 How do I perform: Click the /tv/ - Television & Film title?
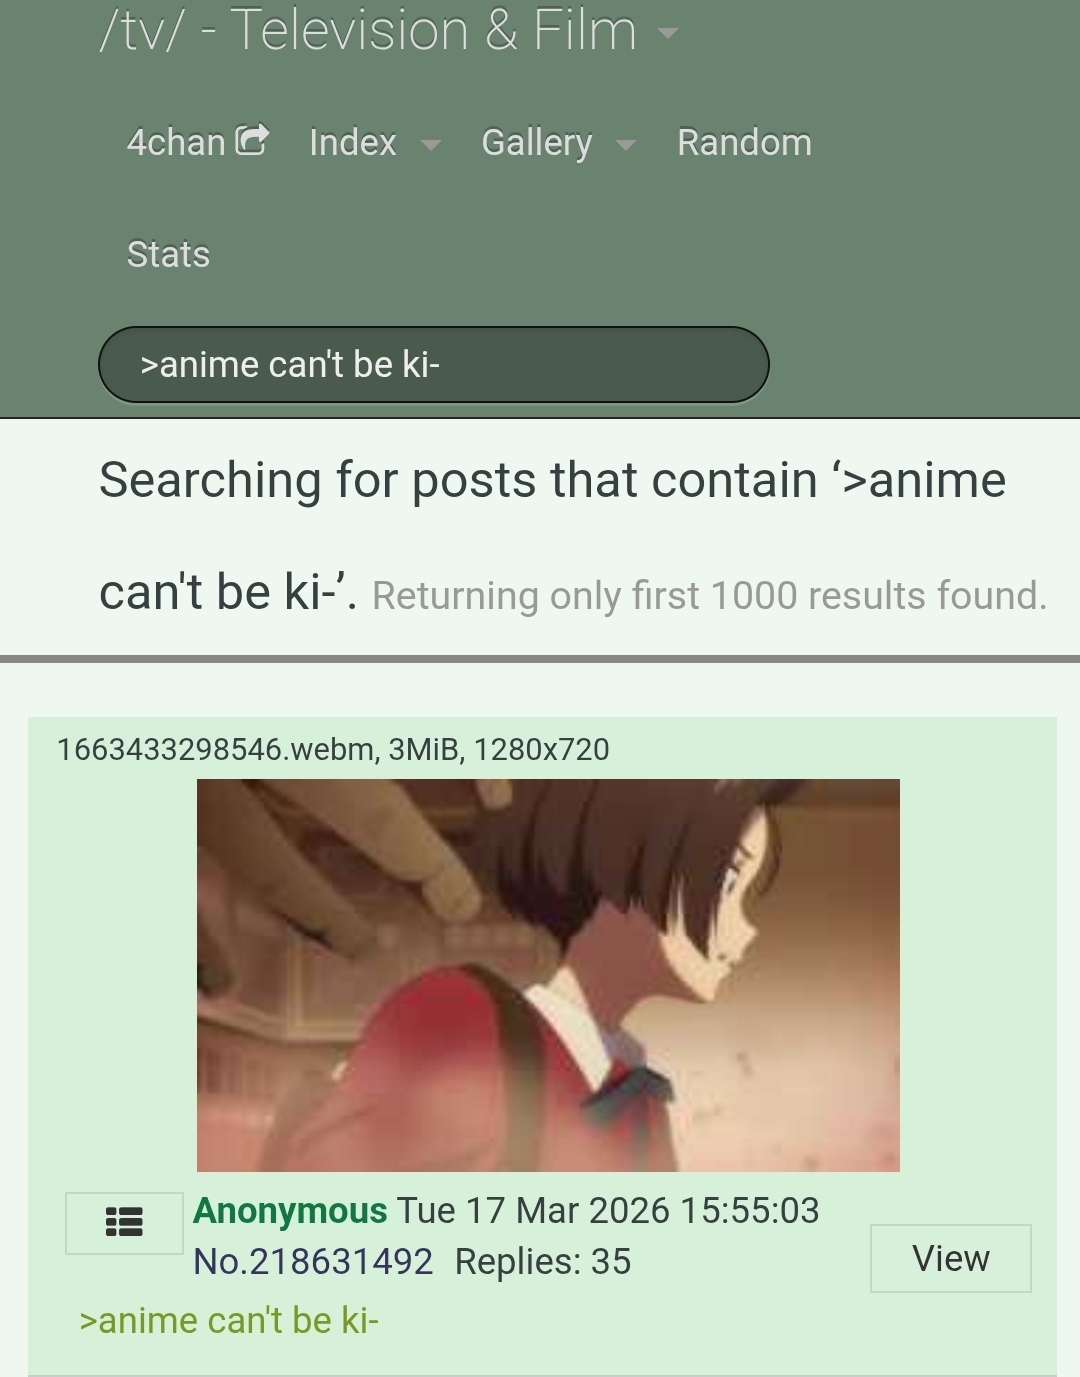click(x=368, y=30)
